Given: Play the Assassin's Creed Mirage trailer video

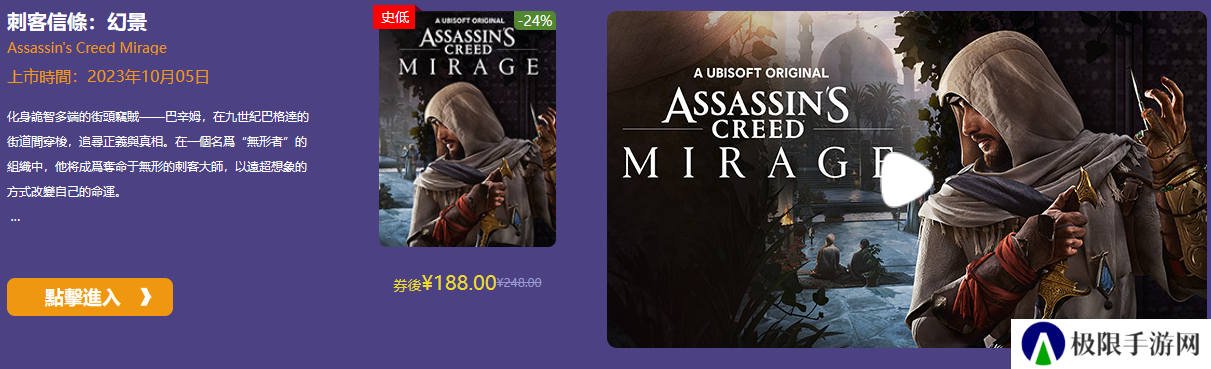Looking at the screenshot, I should coord(907,180).
